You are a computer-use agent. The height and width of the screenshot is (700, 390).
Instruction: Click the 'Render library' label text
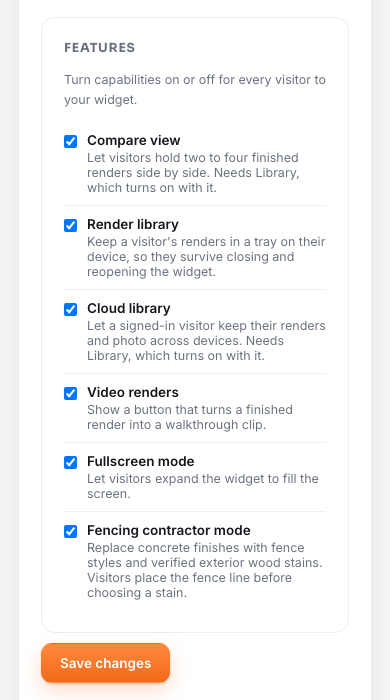[x=133, y=224]
